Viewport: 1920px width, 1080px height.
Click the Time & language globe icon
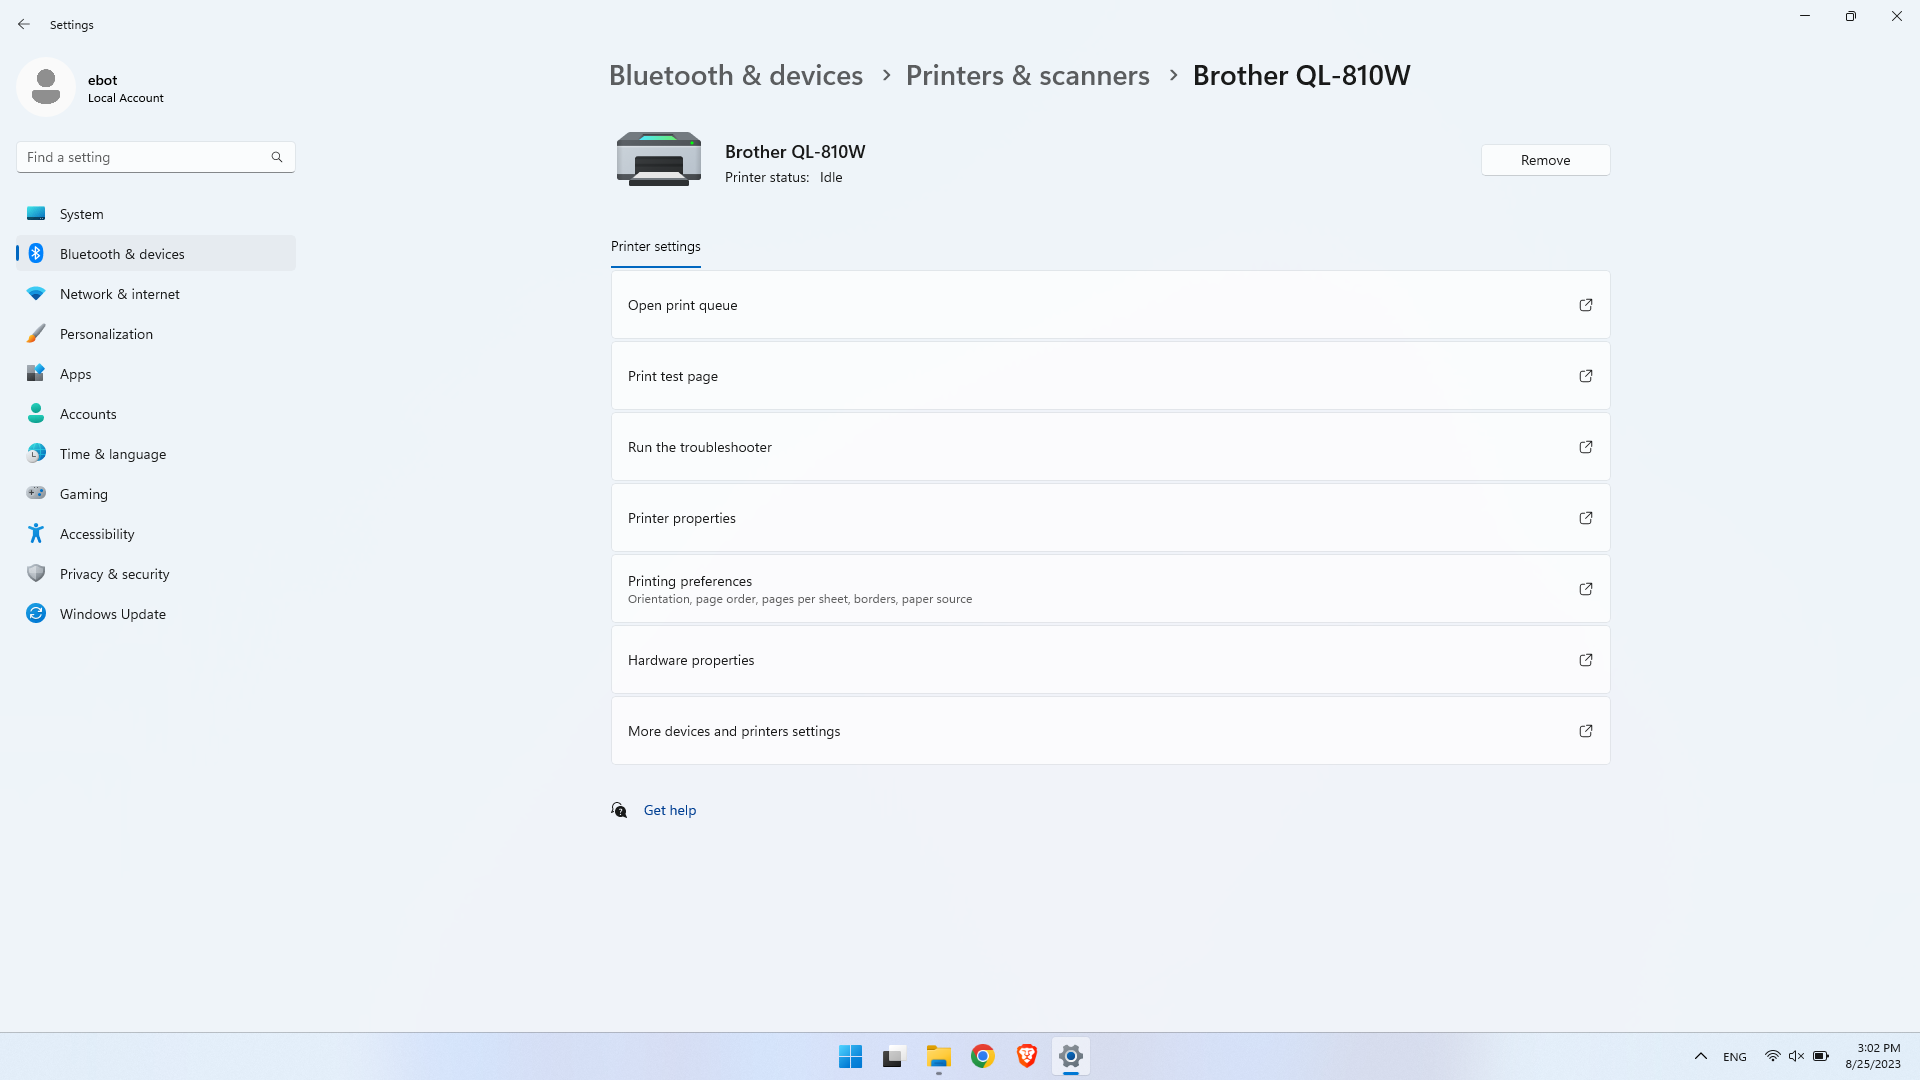click(36, 453)
